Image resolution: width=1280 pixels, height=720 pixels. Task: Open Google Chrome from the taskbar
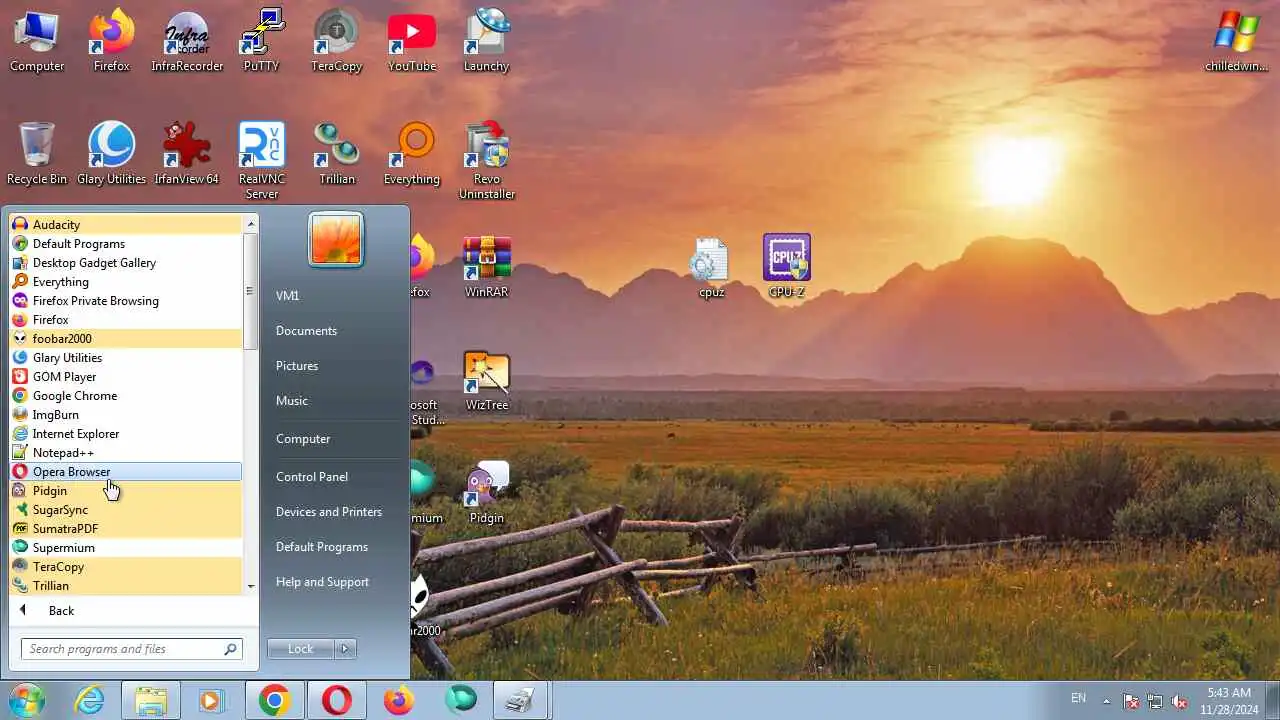[274, 701]
